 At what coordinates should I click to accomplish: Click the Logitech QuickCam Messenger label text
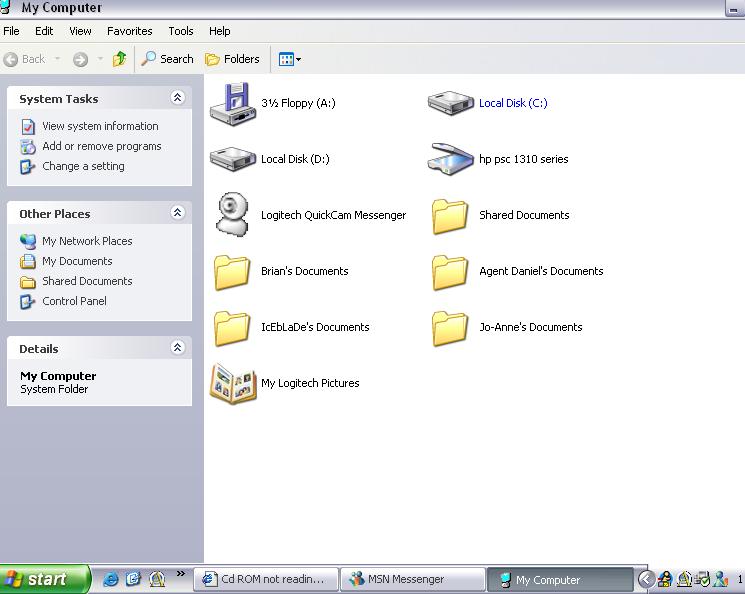[334, 215]
